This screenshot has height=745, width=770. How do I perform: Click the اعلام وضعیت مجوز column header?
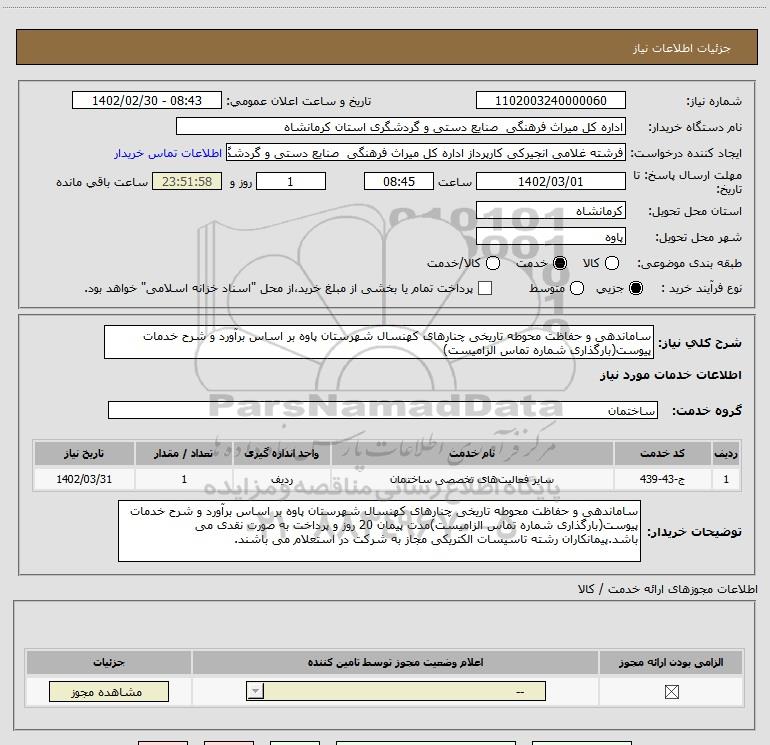pos(395,662)
